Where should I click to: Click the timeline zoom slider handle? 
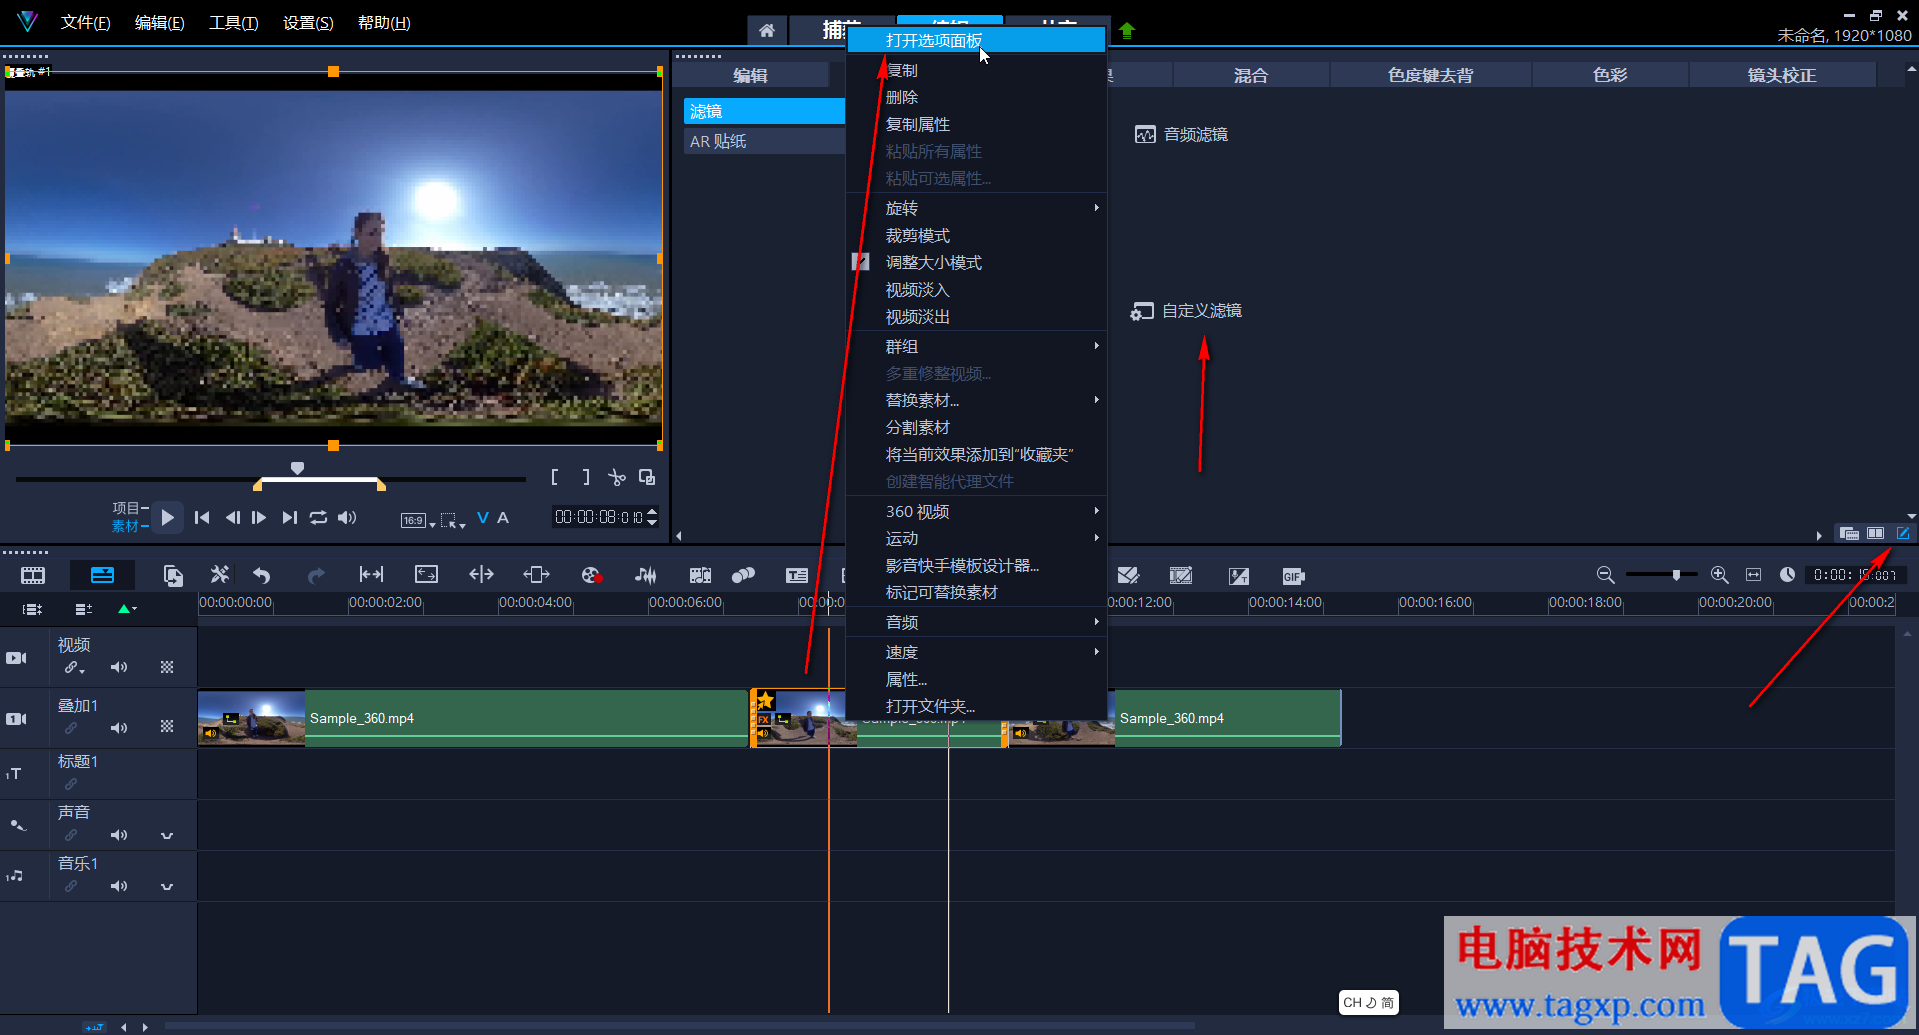point(1676,575)
